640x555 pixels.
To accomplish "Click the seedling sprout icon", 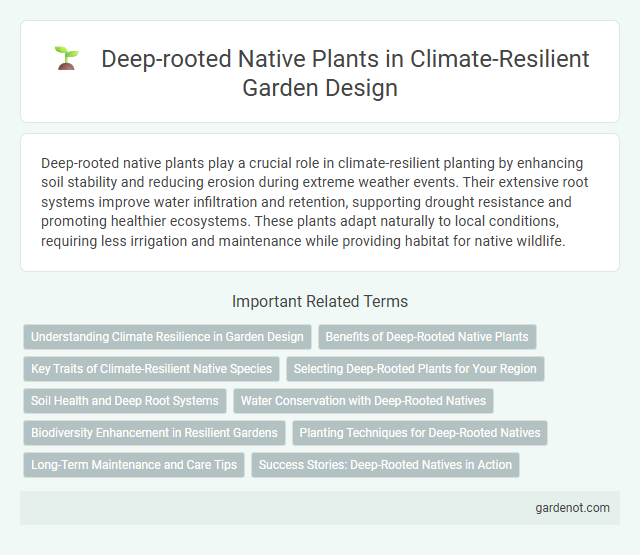I will (x=67, y=58).
